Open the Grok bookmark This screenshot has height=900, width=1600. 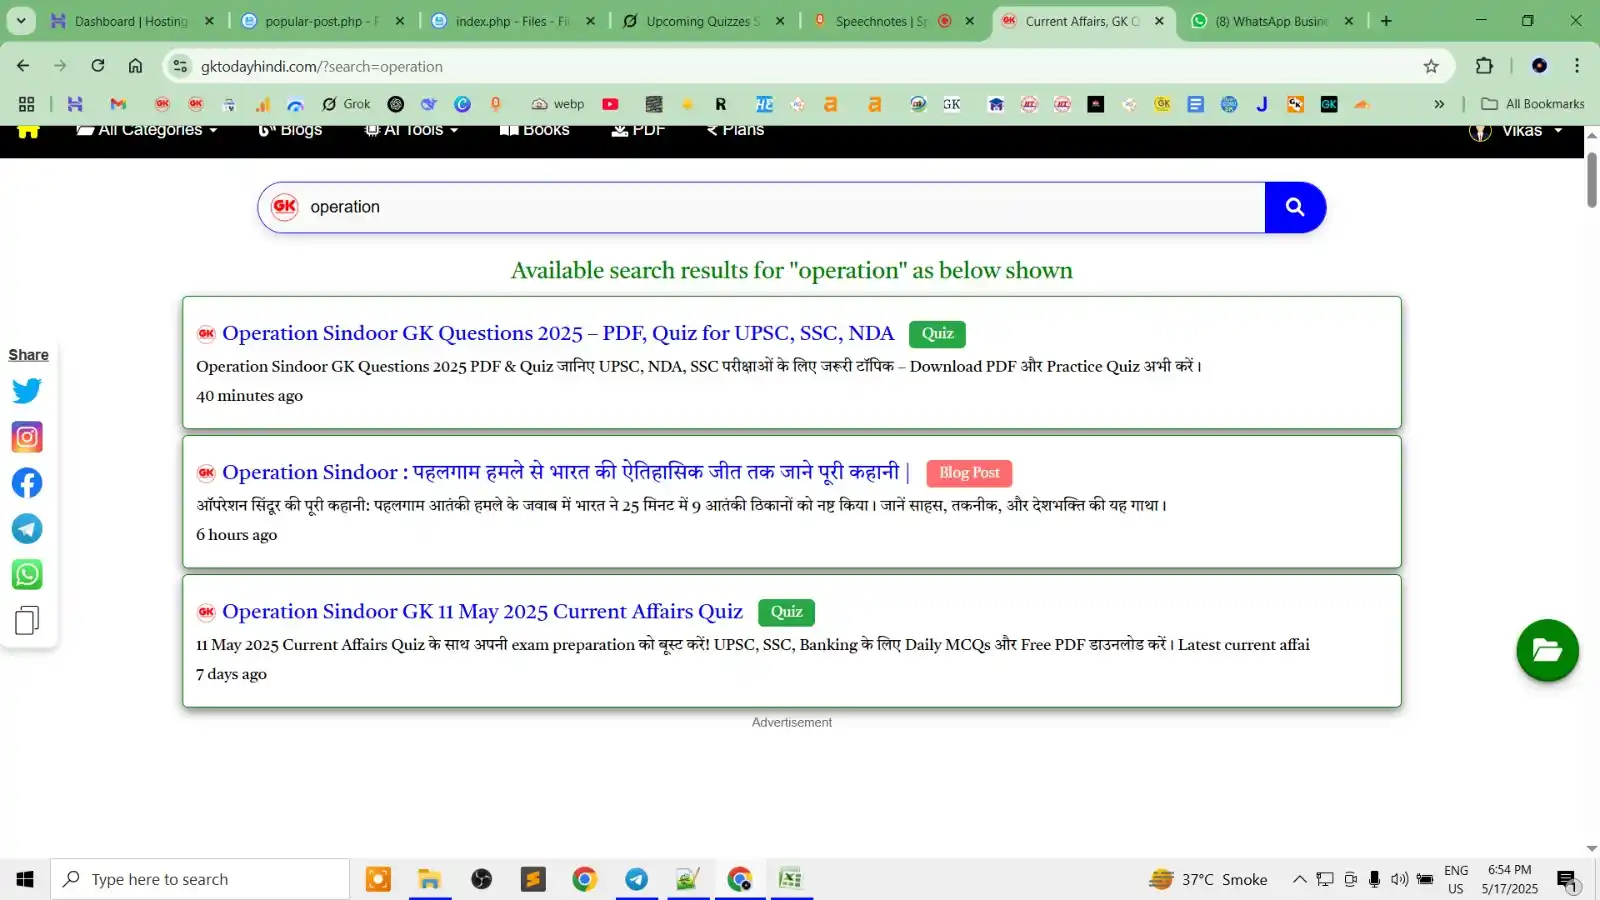(346, 104)
